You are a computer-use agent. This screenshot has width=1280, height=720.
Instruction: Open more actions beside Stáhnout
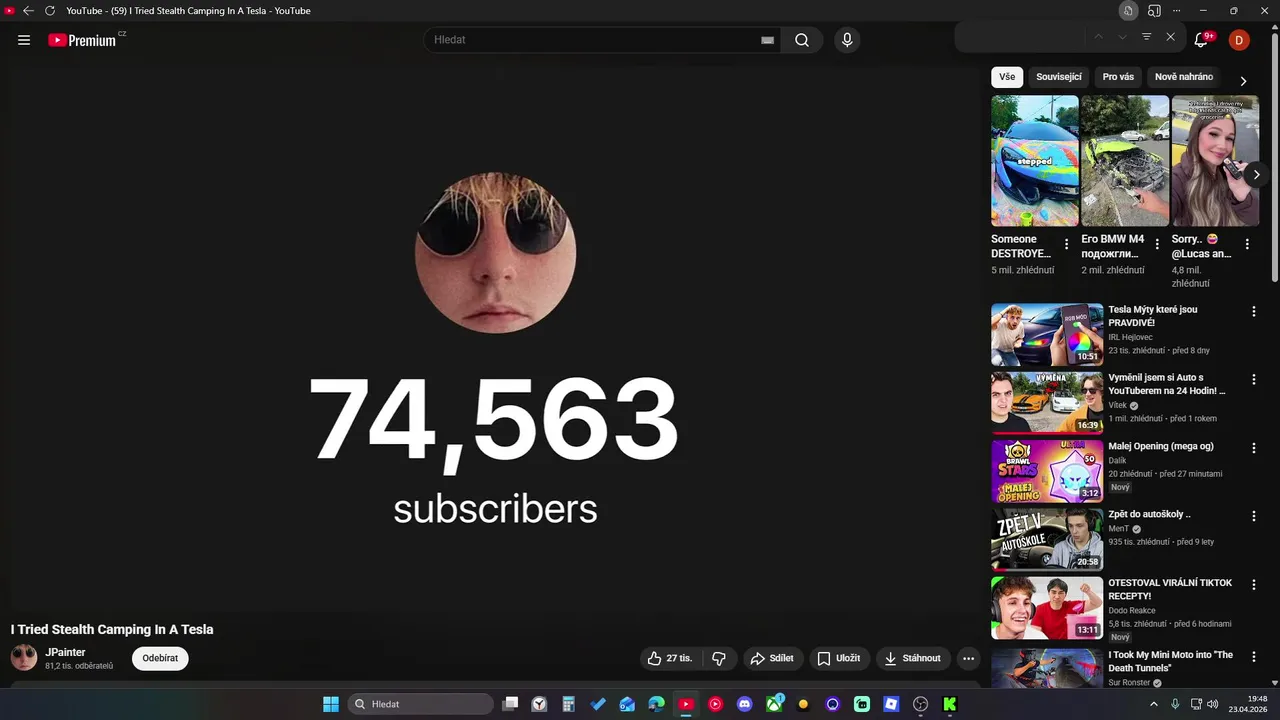(x=968, y=658)
